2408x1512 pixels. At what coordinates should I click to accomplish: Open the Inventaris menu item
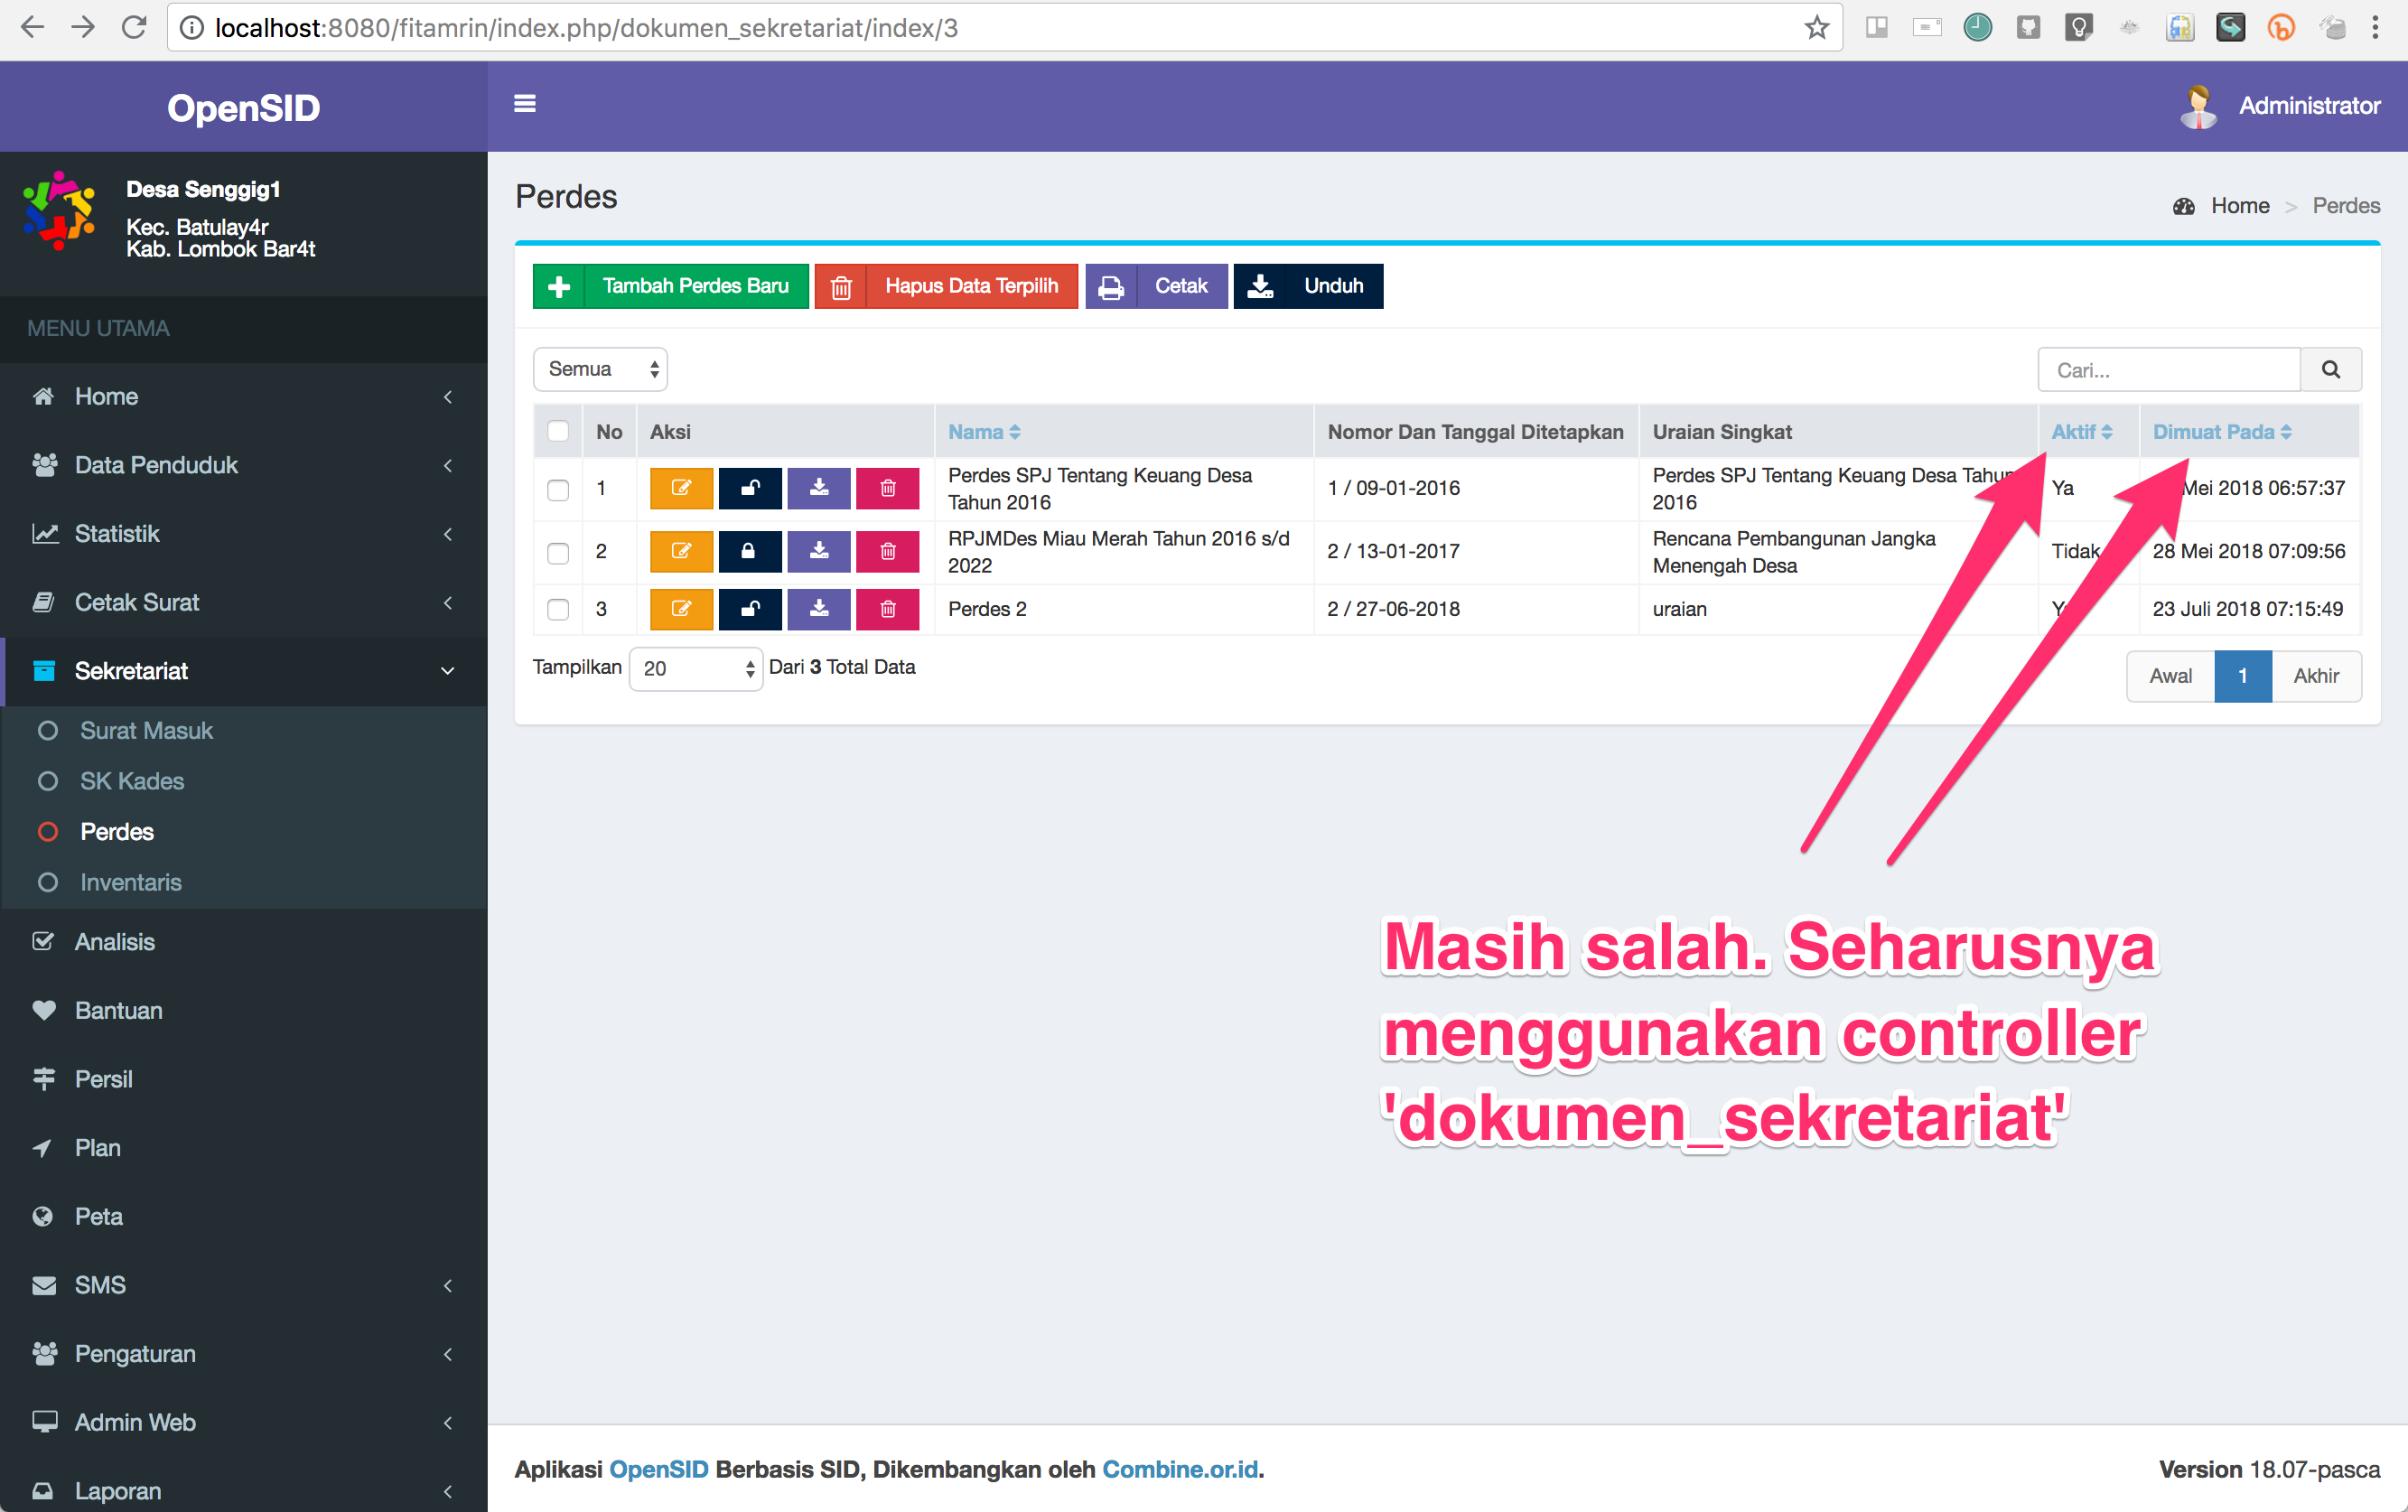point(131,882)
